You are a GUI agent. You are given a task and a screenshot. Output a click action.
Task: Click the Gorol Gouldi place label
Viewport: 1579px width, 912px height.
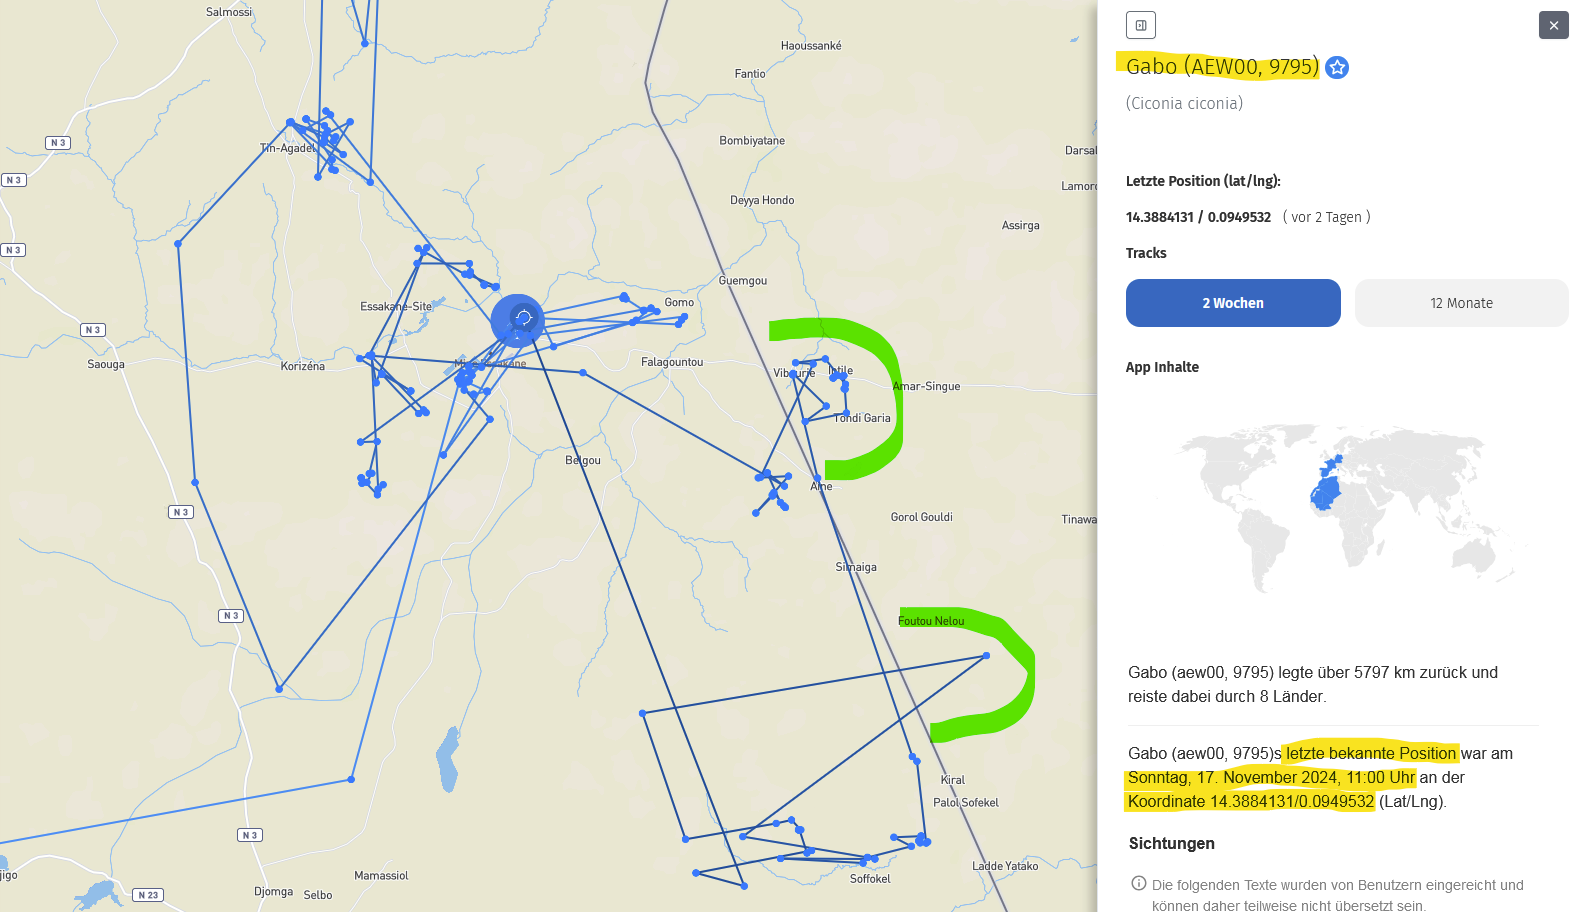921,517
